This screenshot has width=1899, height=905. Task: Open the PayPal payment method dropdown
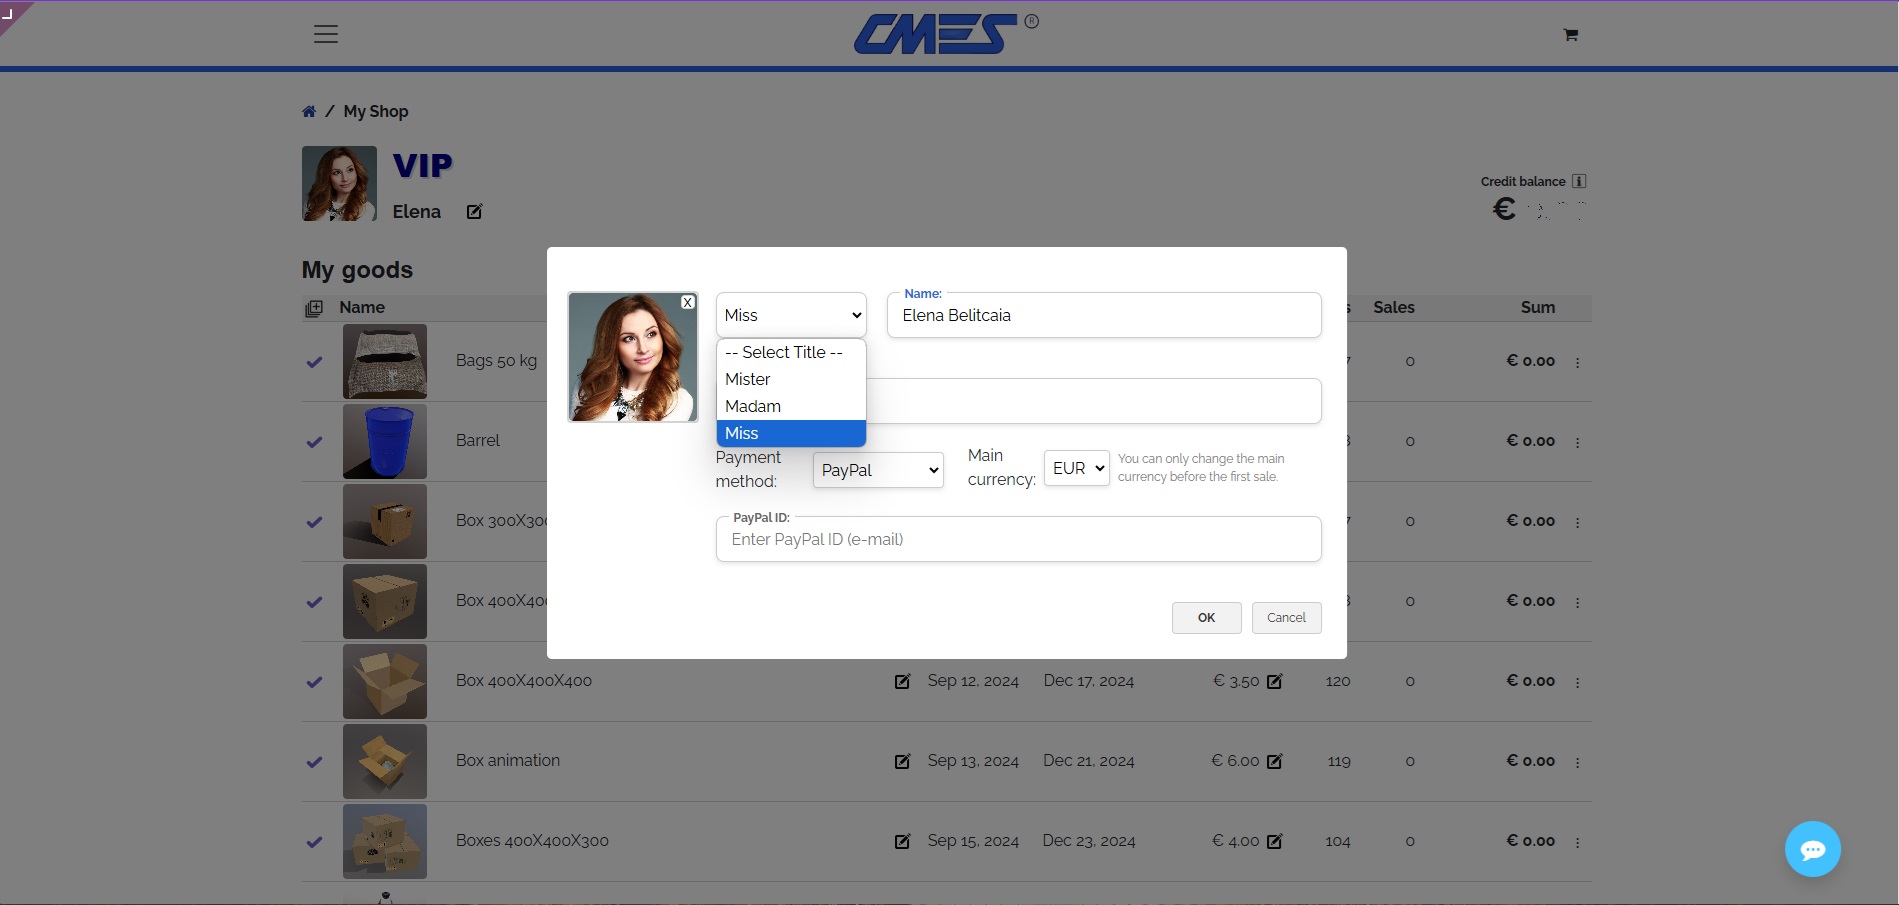coord(877,469)
